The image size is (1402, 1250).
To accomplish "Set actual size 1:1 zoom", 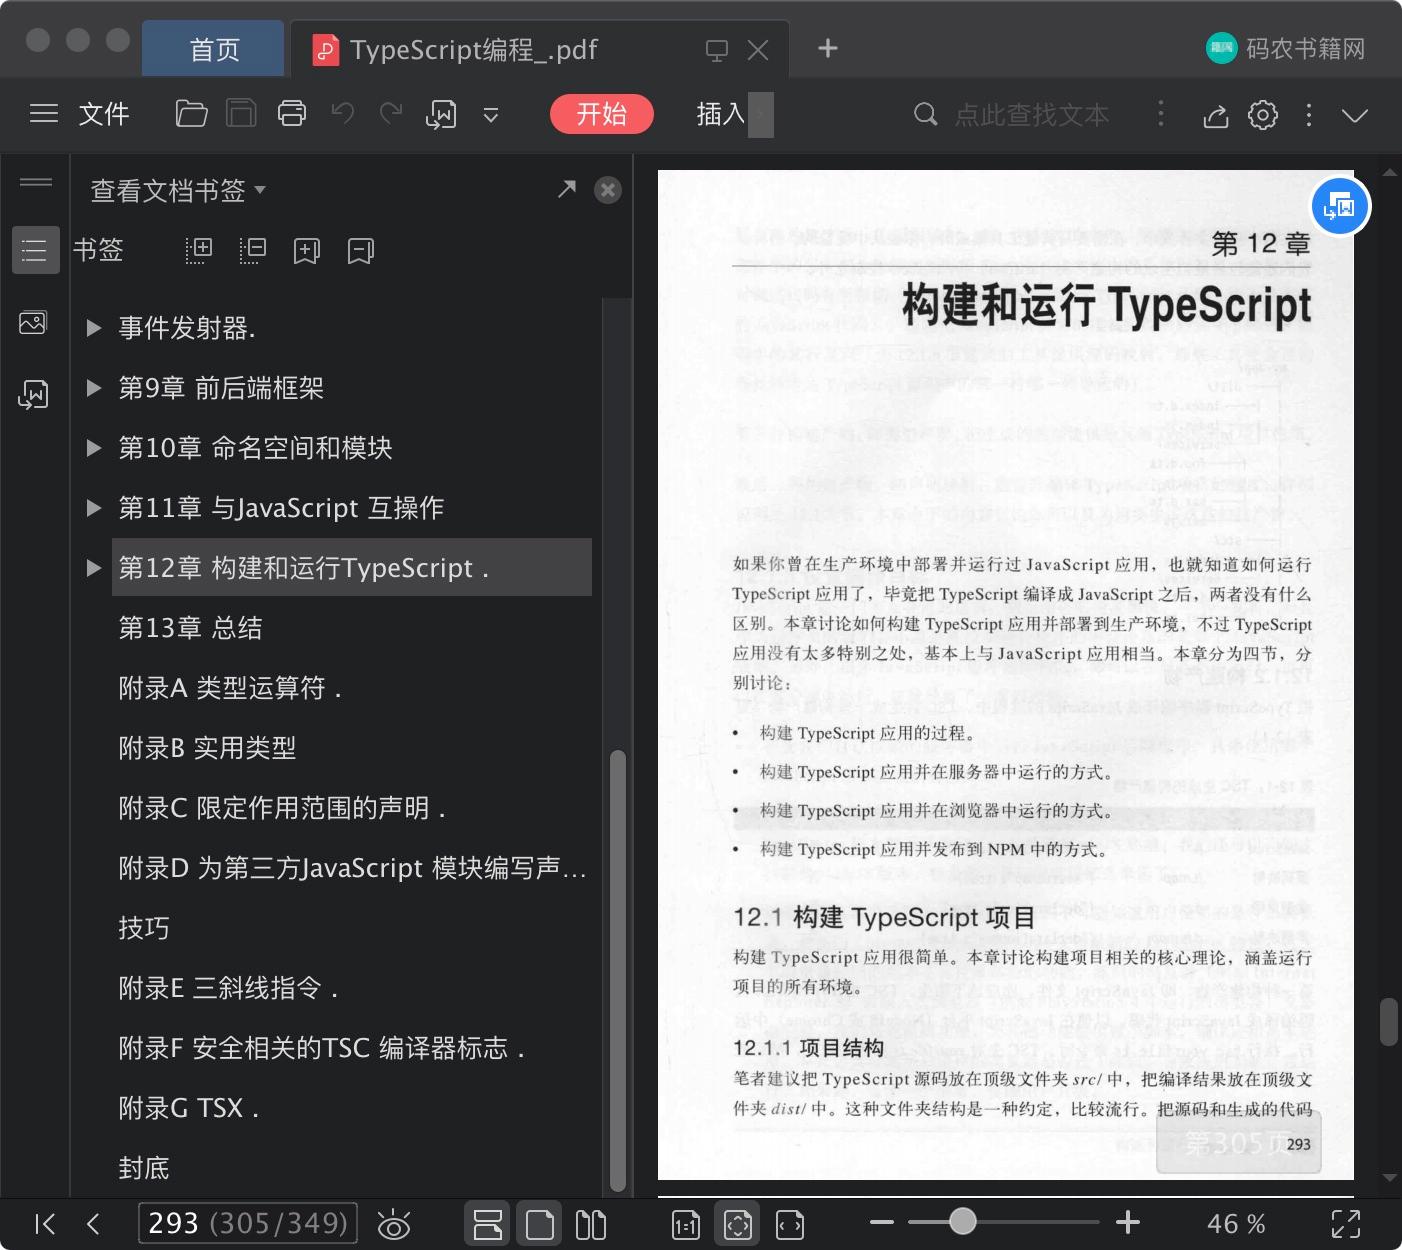I will click(x=686, y=1224).
